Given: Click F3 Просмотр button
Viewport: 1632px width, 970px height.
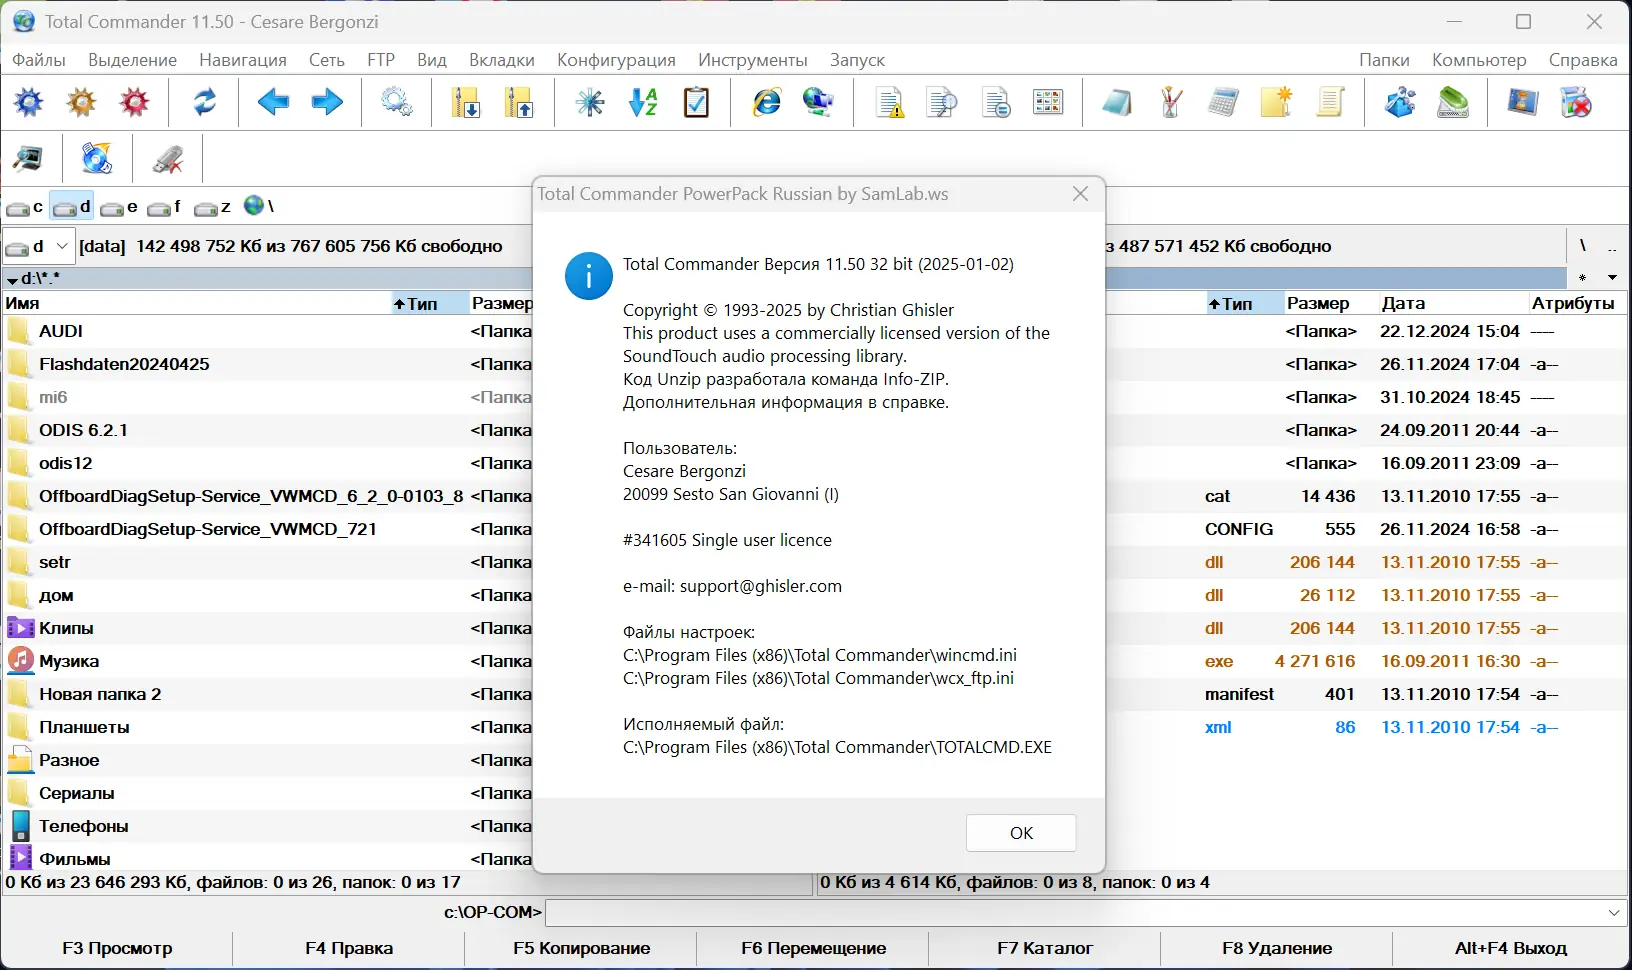Looking at the screenshot, I should click(117, 948).
